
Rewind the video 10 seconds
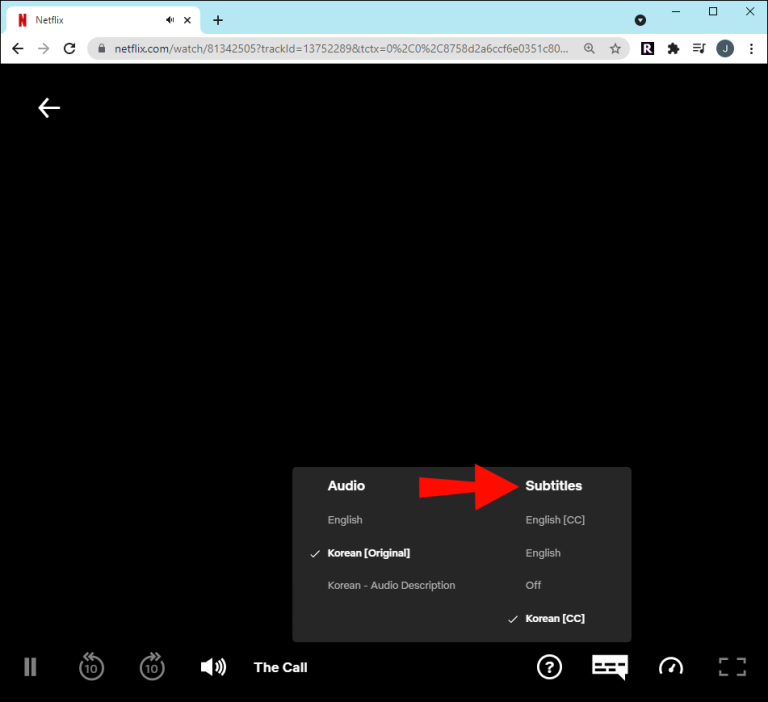[91, 667]
